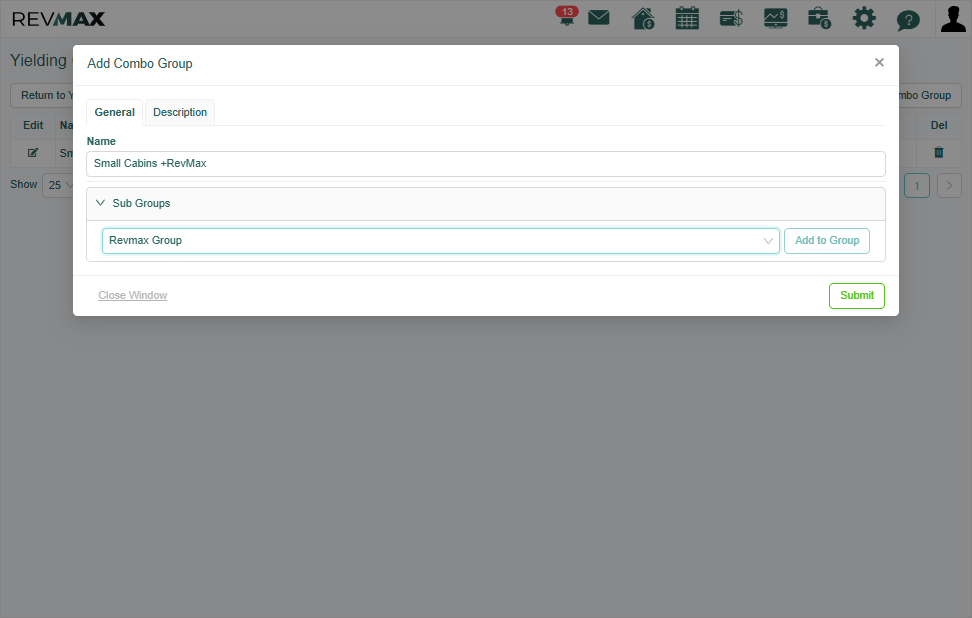Click the Close Window link

coord(133,295)
